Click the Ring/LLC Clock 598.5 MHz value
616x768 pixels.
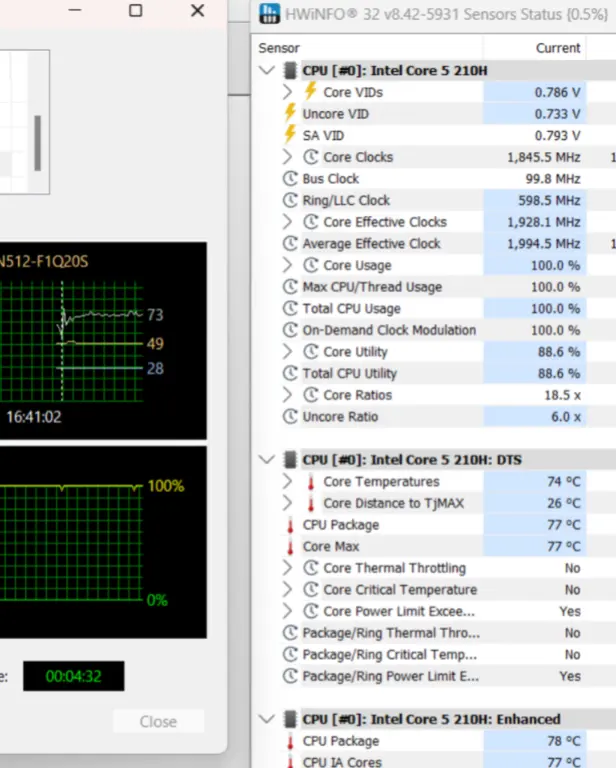pyautogui.click(x=549, y=200)
